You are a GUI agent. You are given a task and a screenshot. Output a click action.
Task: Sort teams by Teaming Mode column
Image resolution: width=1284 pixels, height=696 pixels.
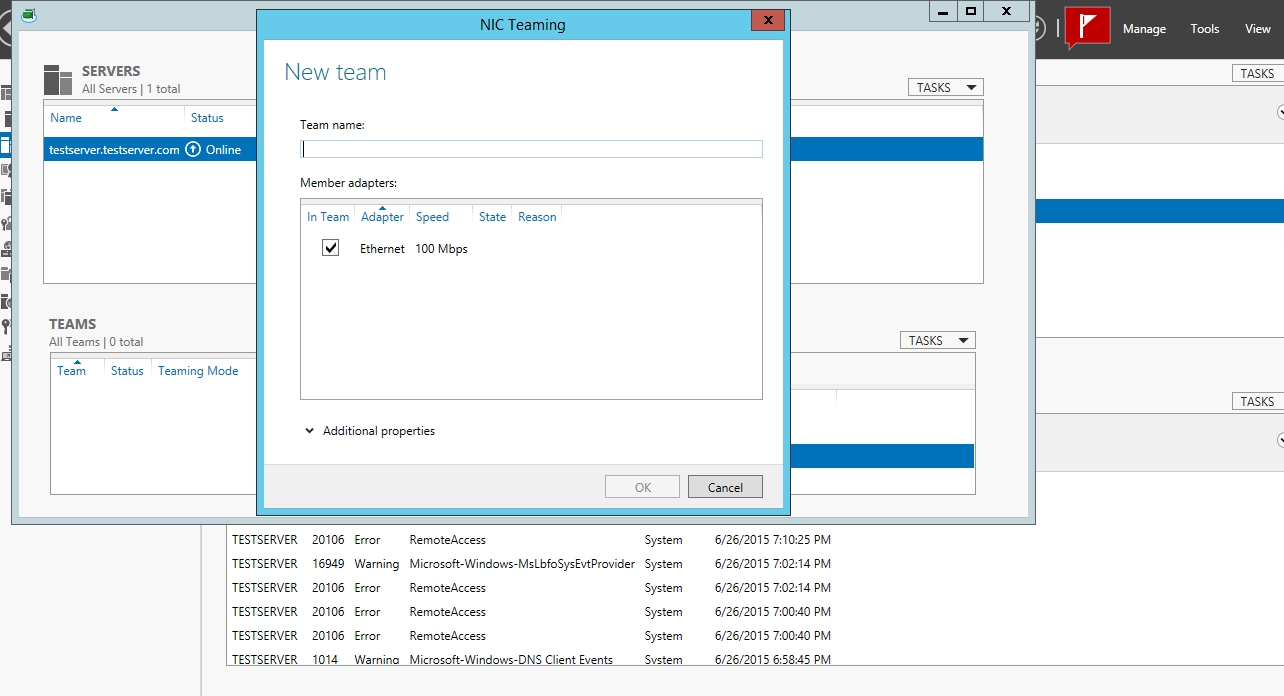coord(198,371)
